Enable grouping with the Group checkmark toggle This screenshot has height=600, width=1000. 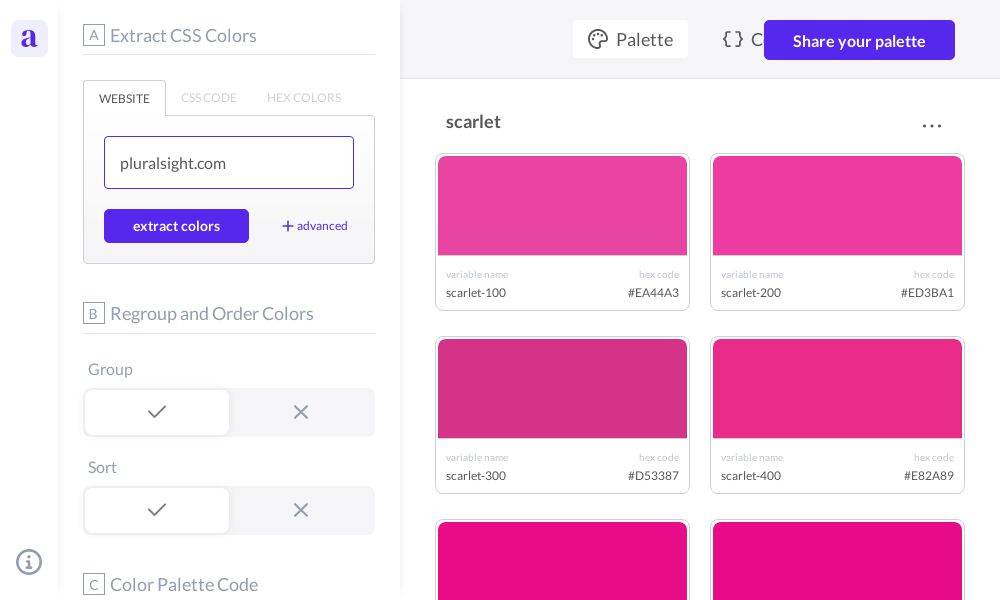click(157, 412)
